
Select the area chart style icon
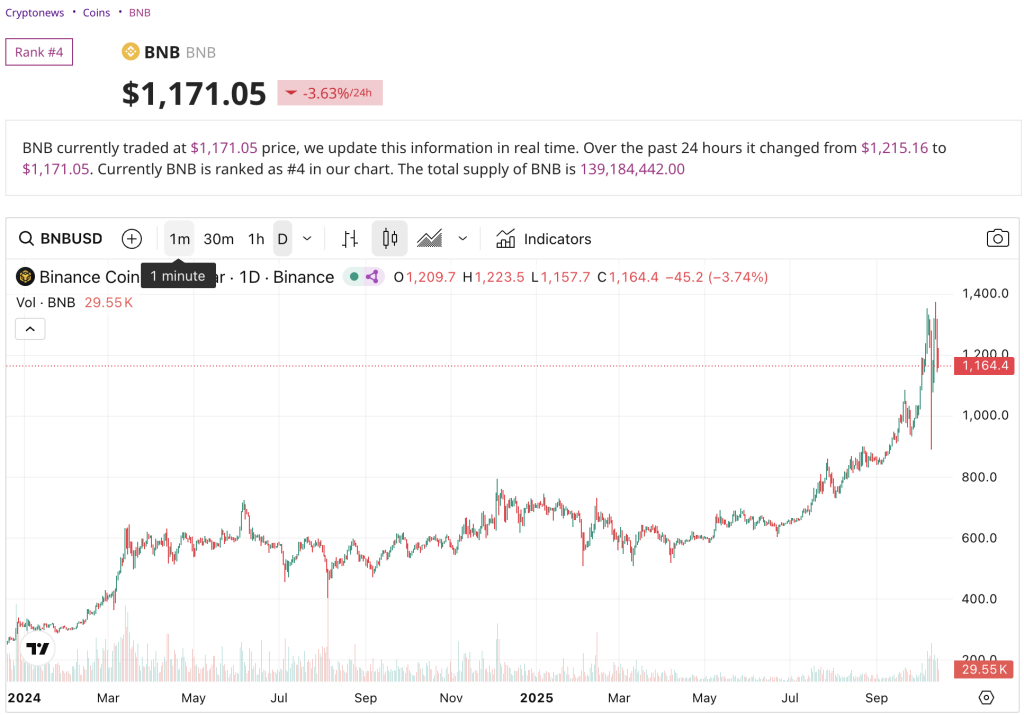click(430, 238)
